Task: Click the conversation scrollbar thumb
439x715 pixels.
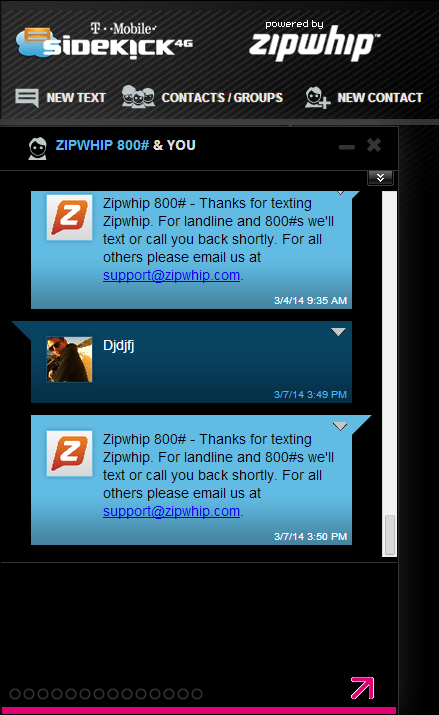Action: tap(390, 535)
